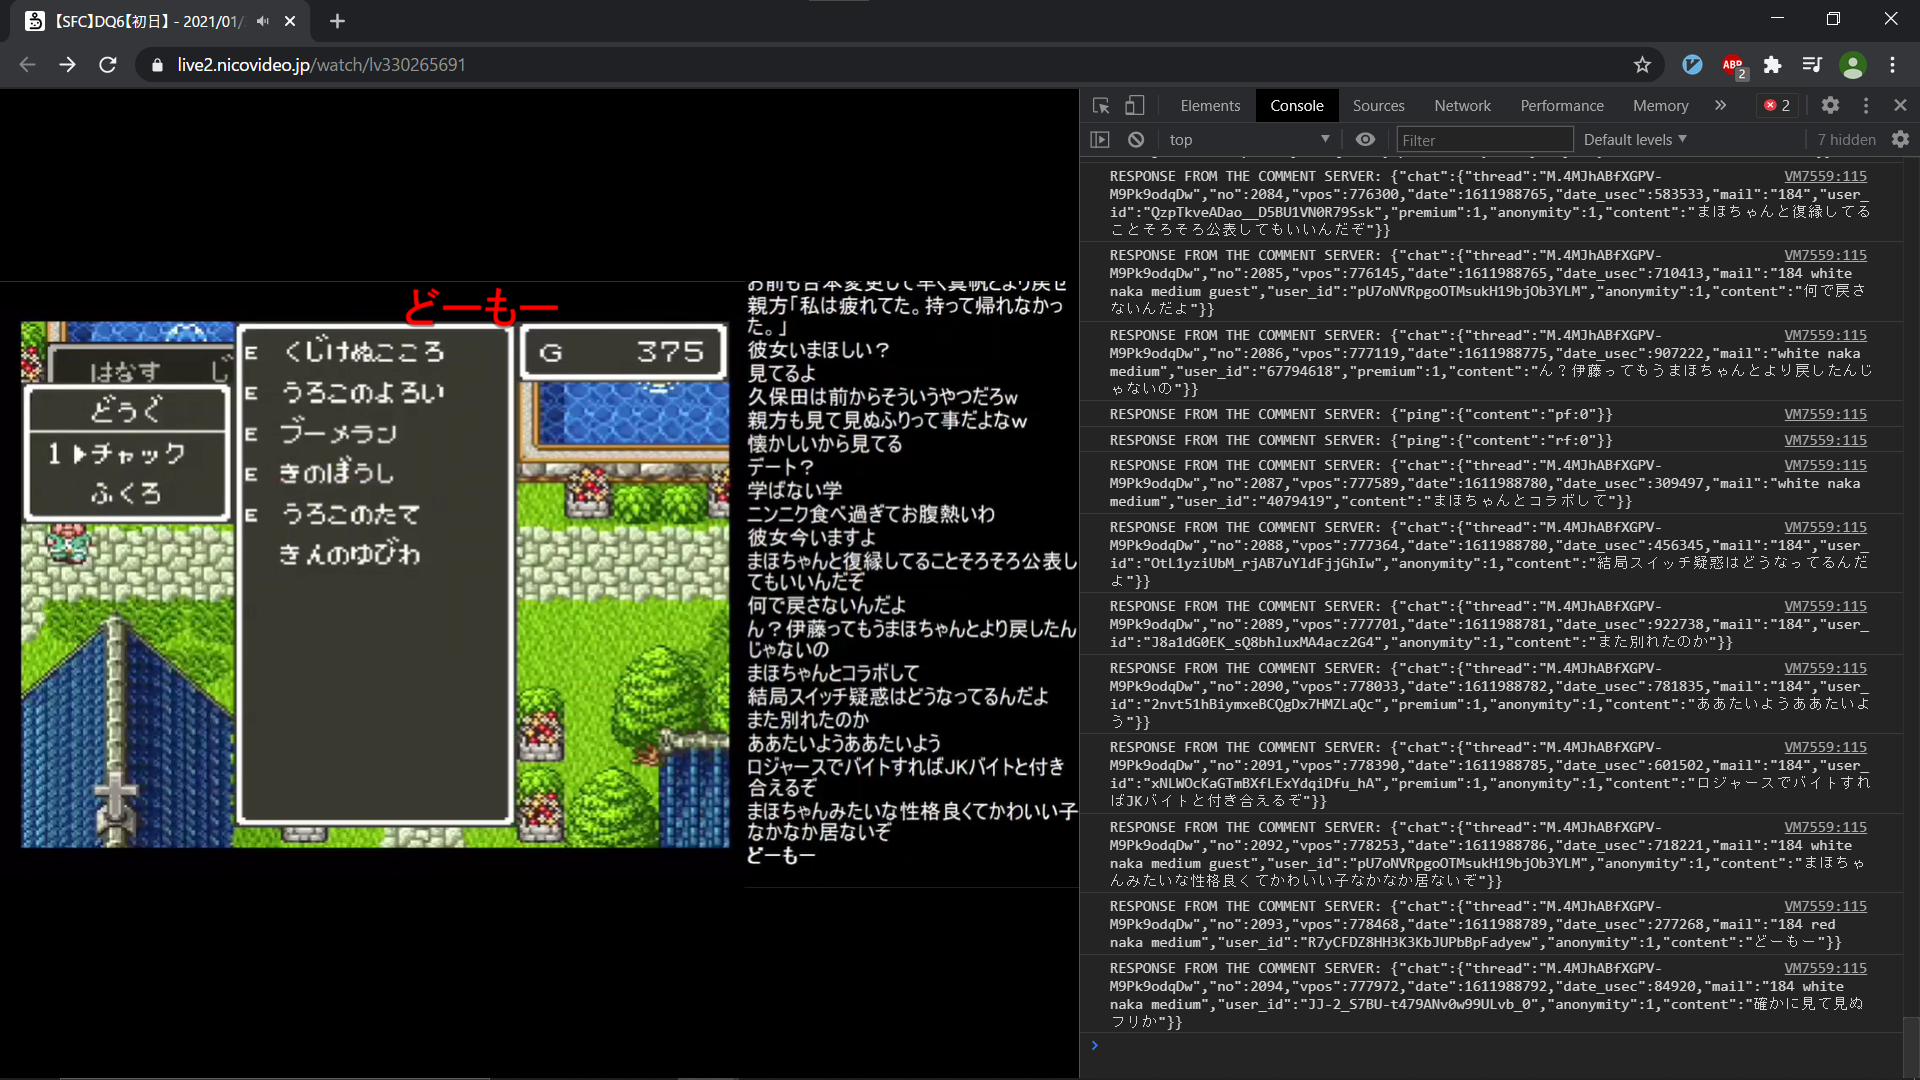Open DevTools customize three-dot menu
1920x1080 pixels.
coord(1866,105)
